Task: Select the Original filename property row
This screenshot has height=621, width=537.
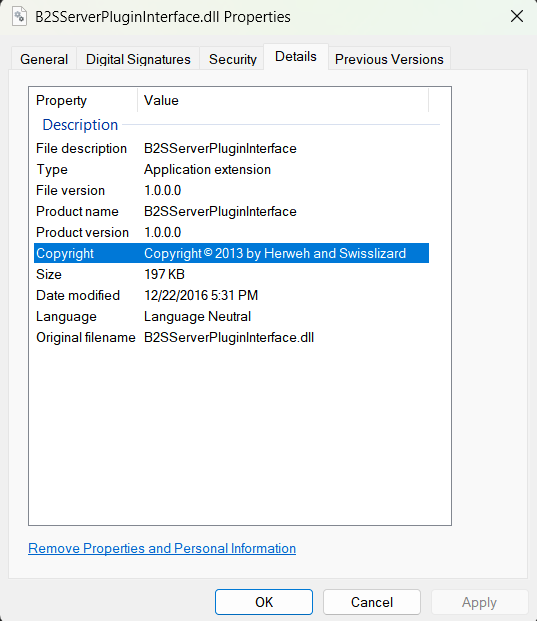Action: [x=231, y=337]
